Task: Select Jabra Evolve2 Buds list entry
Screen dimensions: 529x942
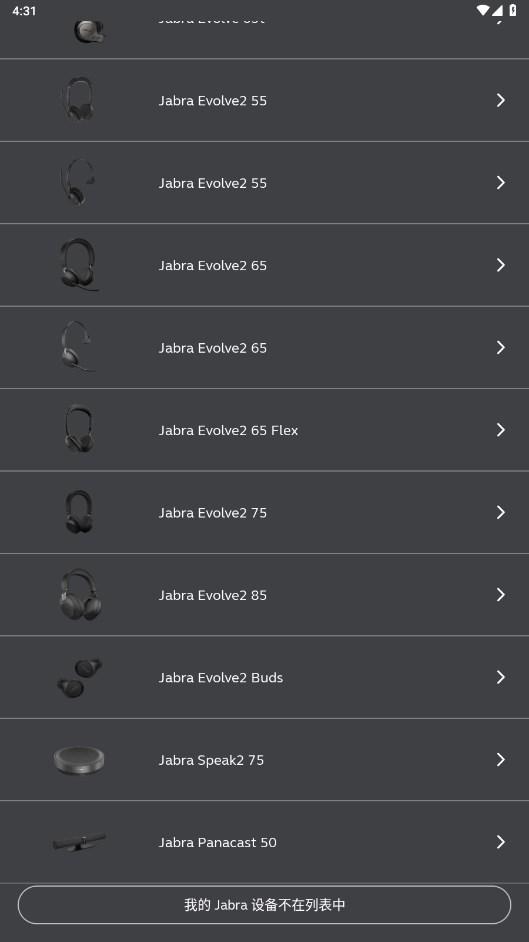Action: [x=264, y=677]
